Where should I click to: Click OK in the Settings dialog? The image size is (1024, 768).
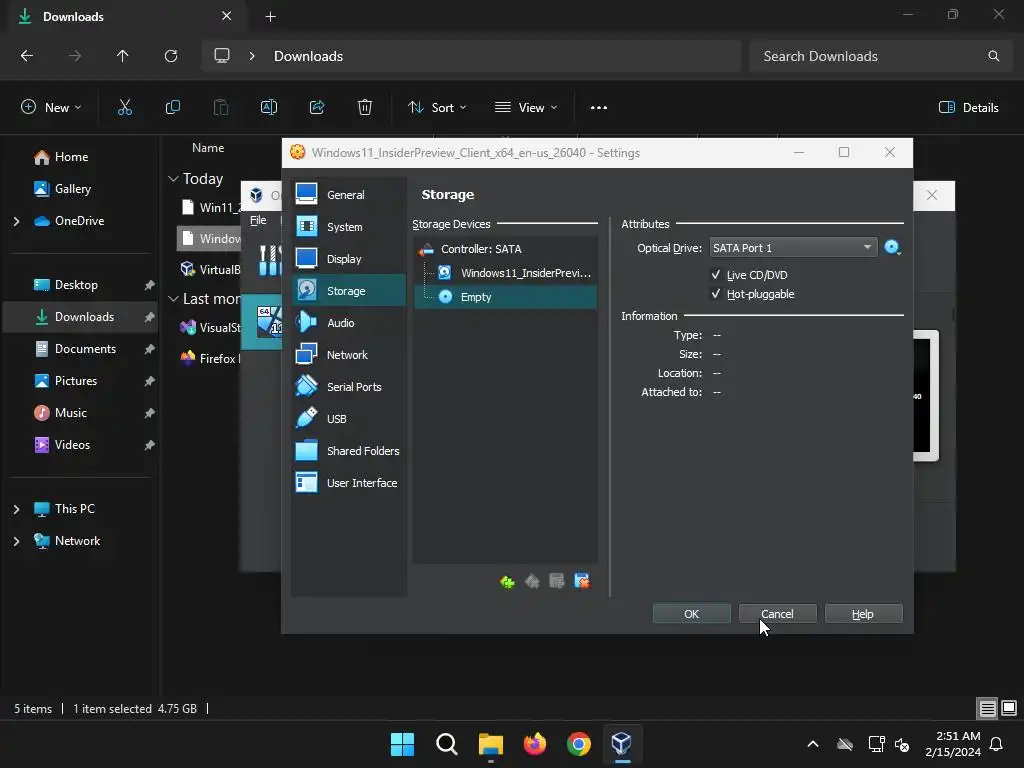692,614
